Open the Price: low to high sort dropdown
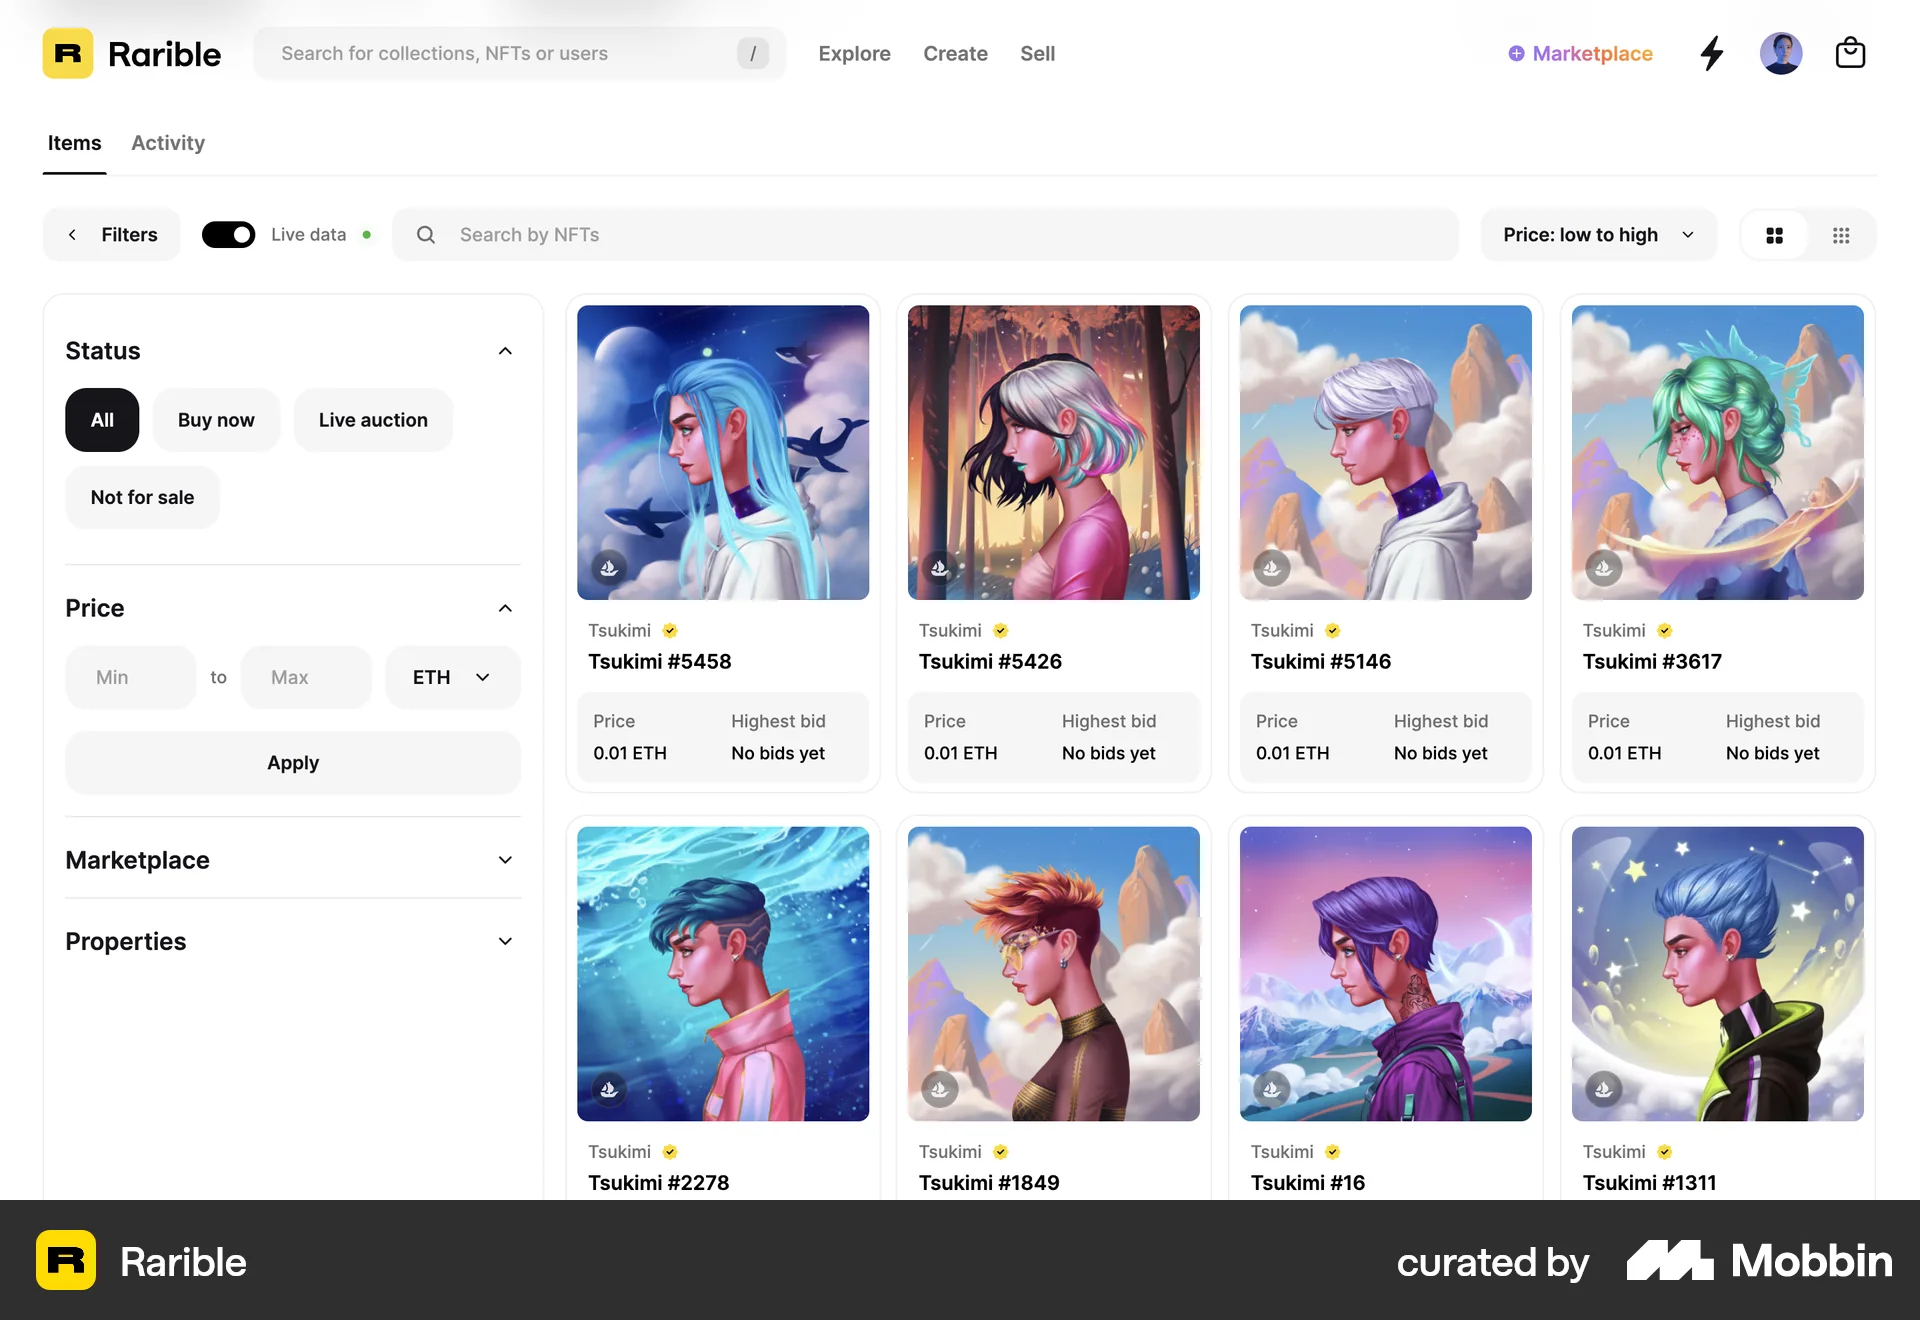Viewport: 1920px width, 1320px height. [1597, 234]
